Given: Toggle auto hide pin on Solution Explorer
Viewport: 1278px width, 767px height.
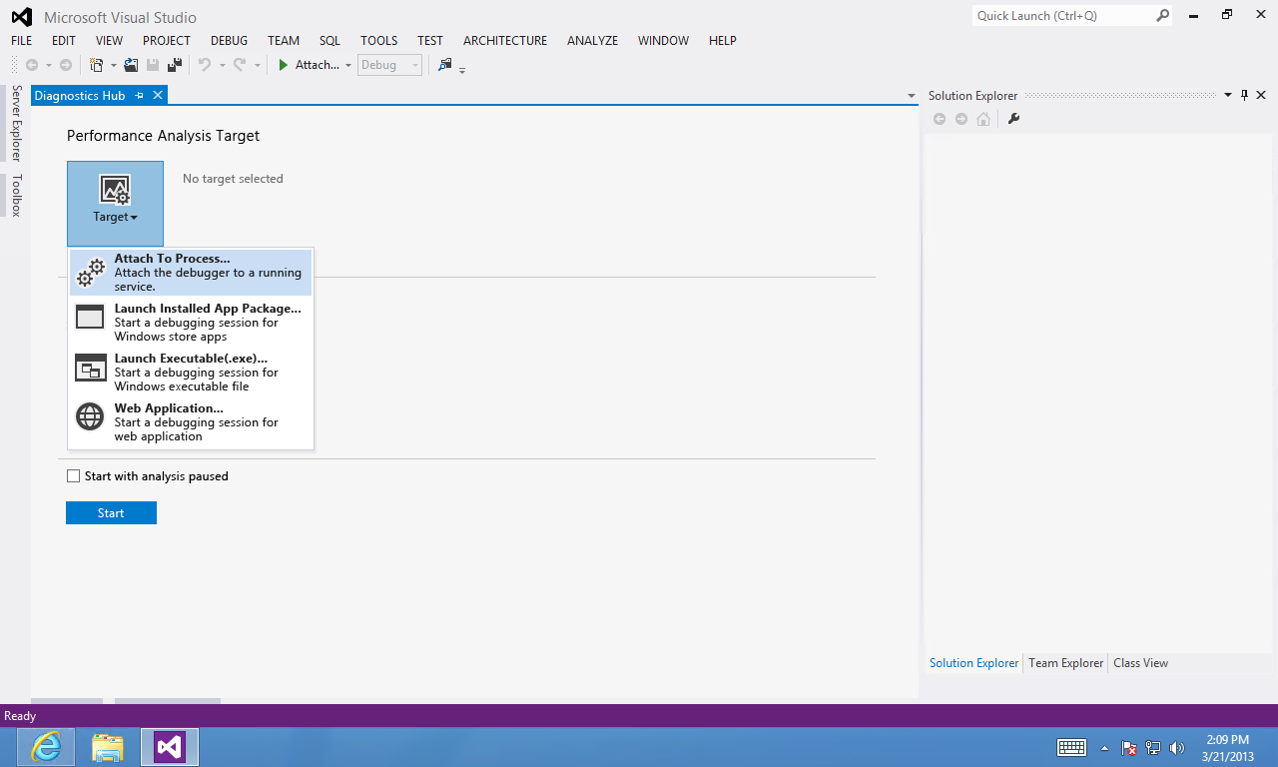Looking at the screenshot, I should pos(1244,95).
